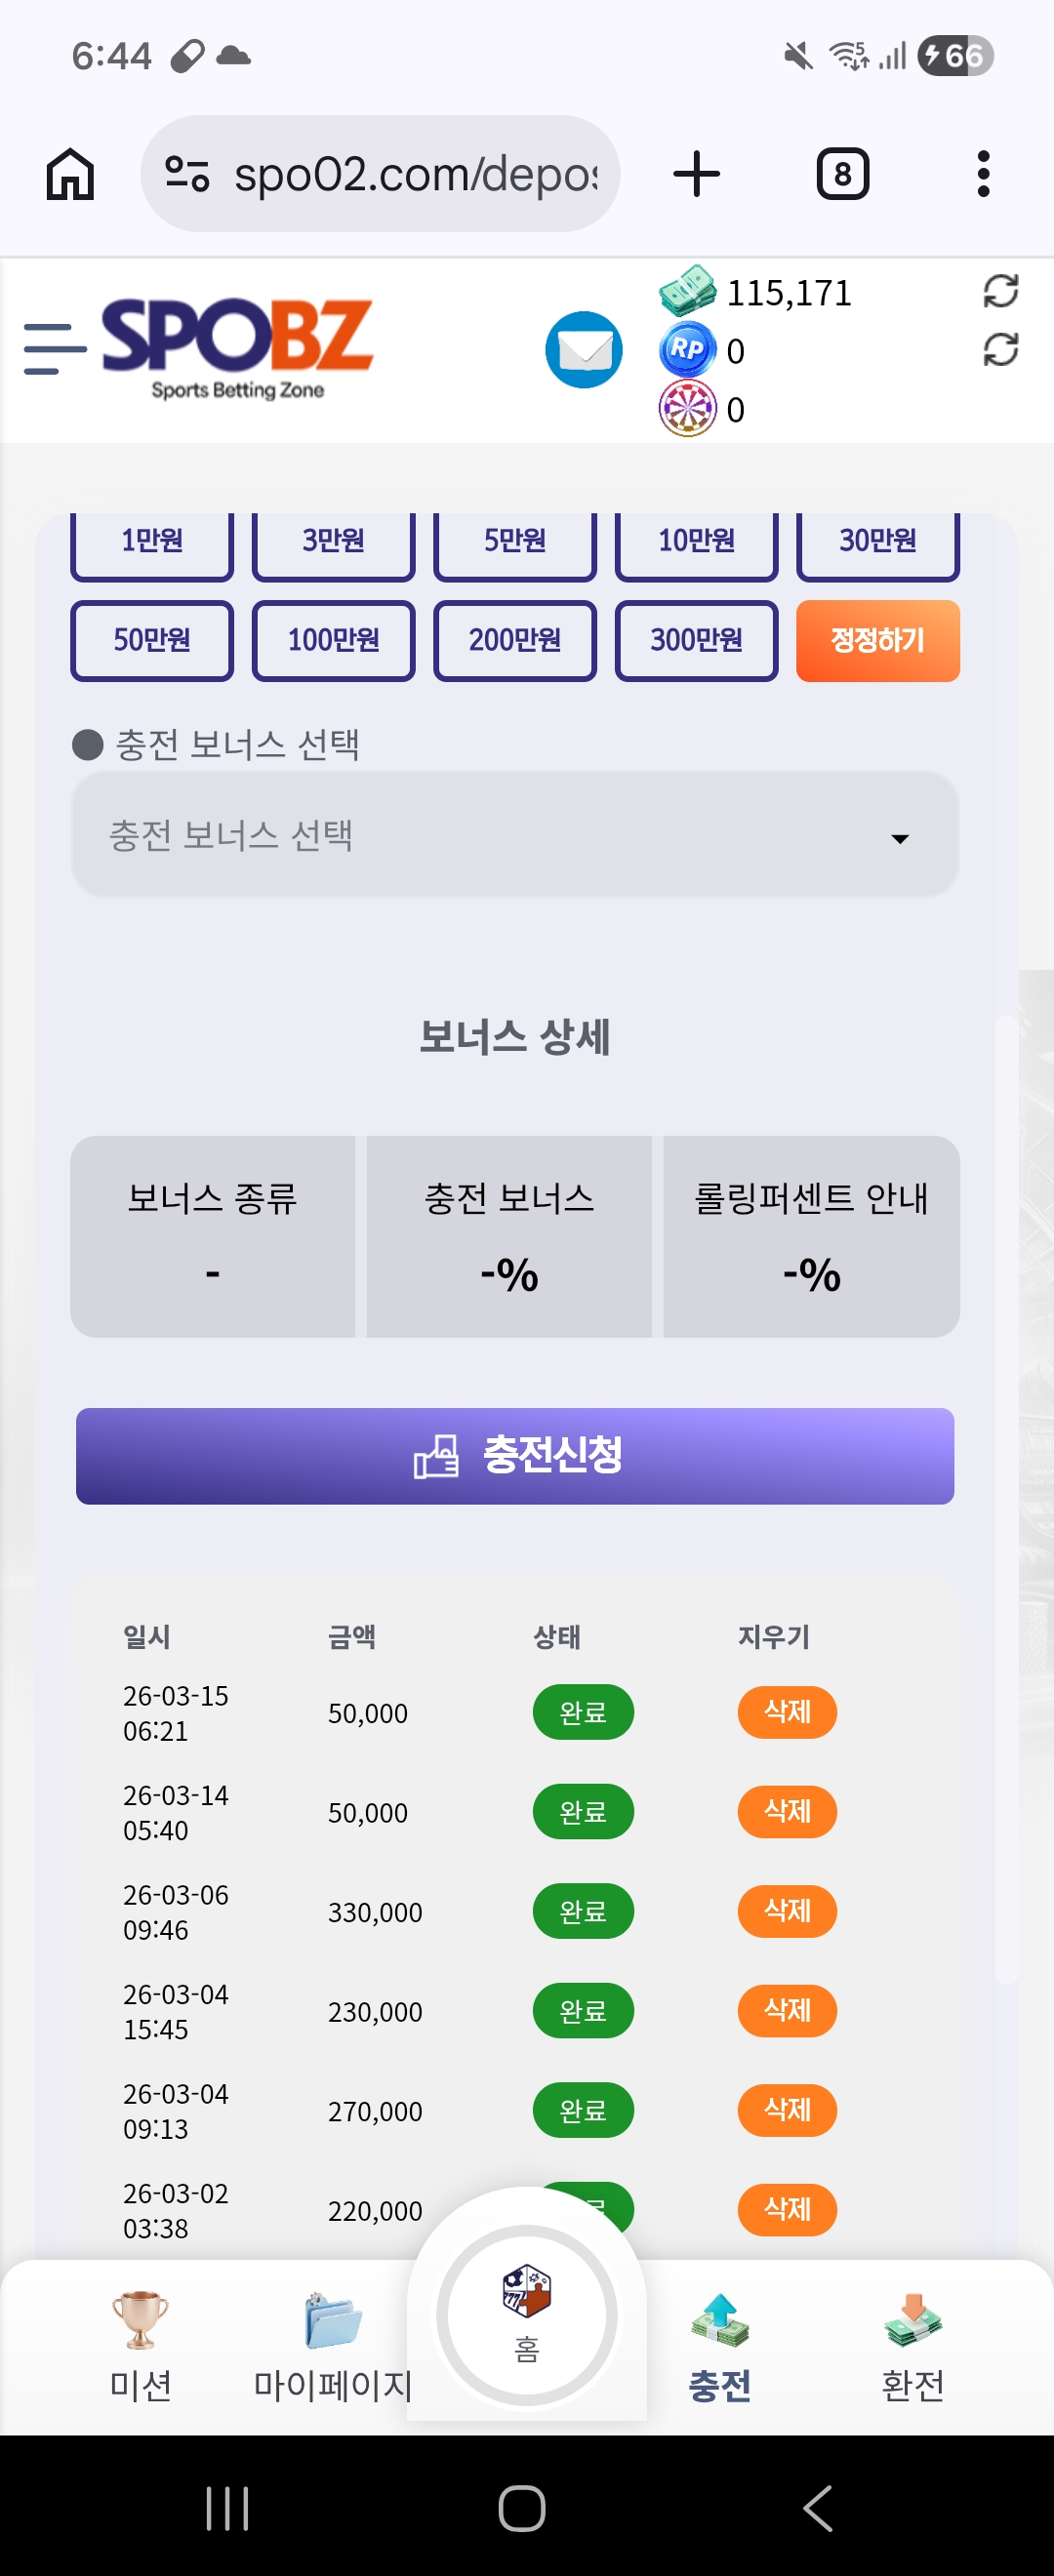Open the blue mail messages icon

tap(584, 350)
